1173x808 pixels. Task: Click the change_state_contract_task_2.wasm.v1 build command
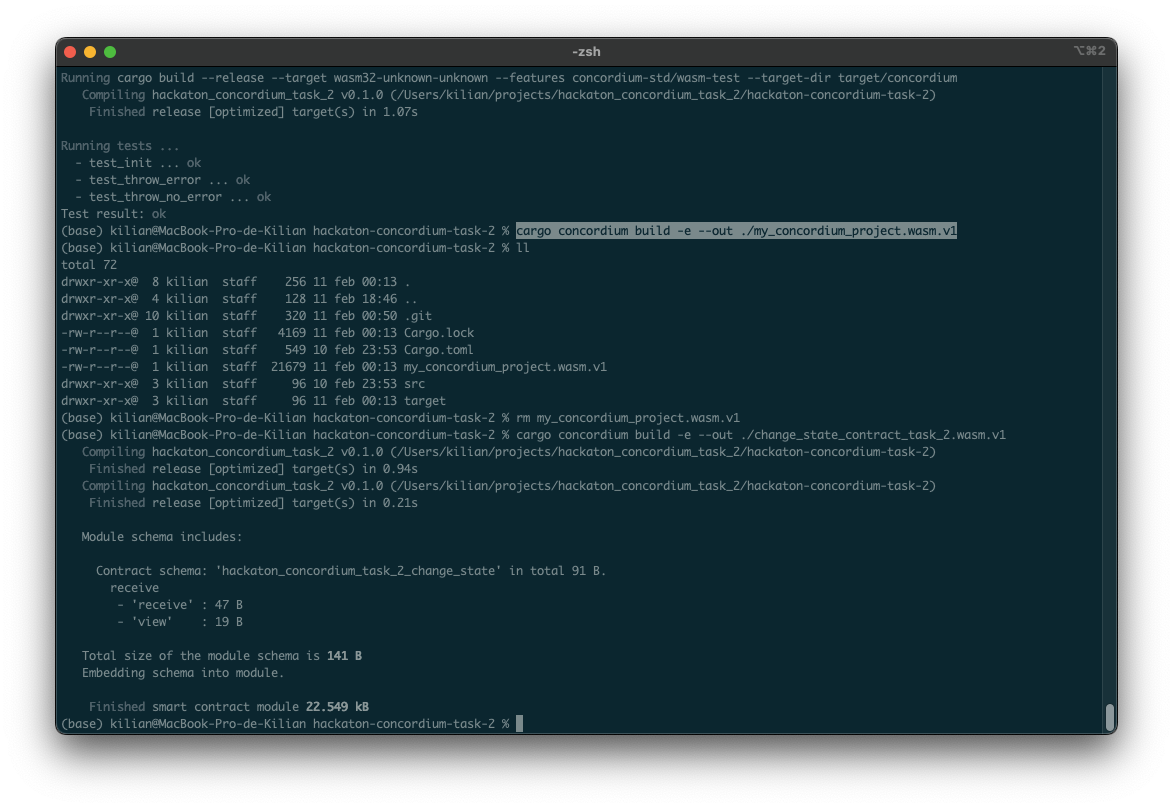[761, 435]
